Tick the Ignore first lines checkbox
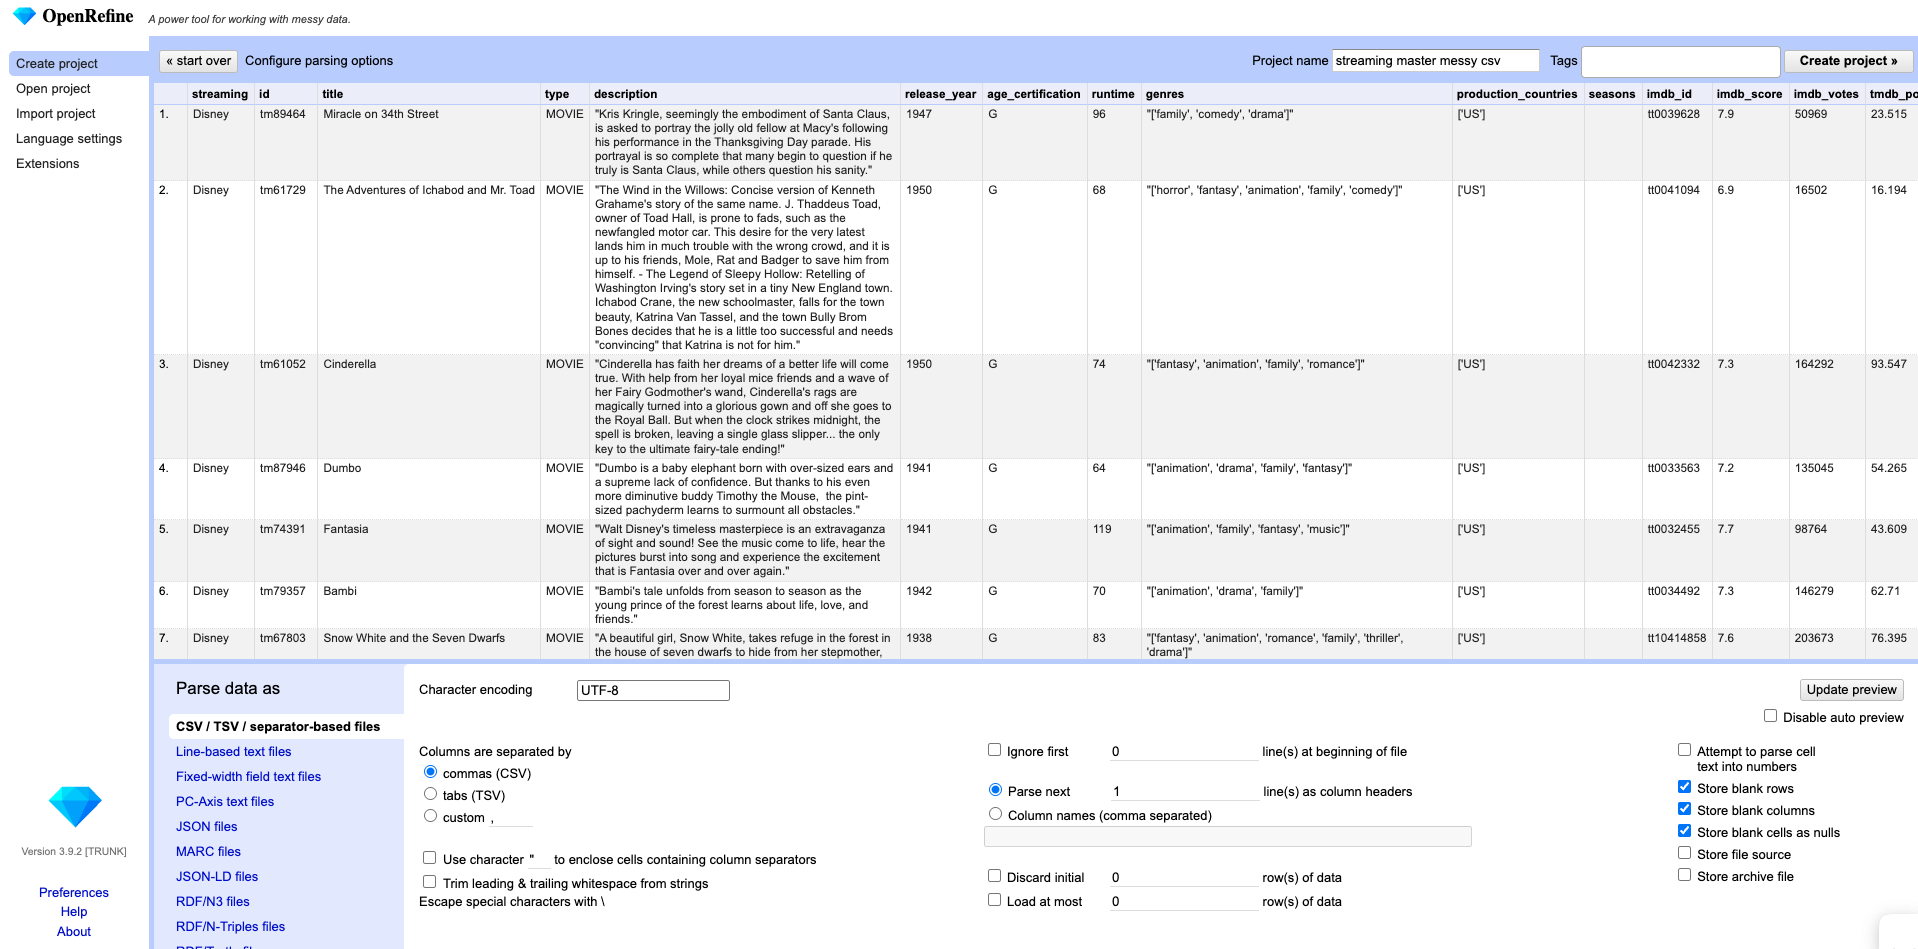This screenshot has height=949, width=1918. (x=994, y=750)
